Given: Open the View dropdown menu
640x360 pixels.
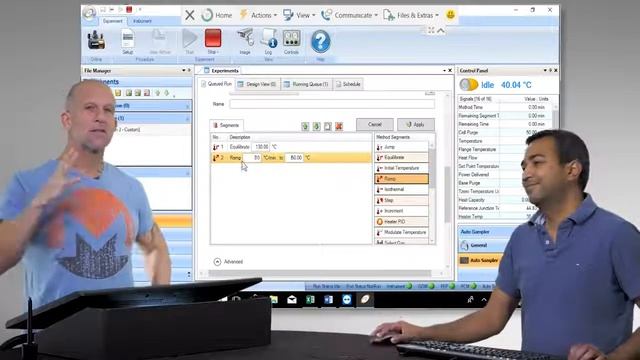Looking at the screenshot, I should [x=299, y=15].
